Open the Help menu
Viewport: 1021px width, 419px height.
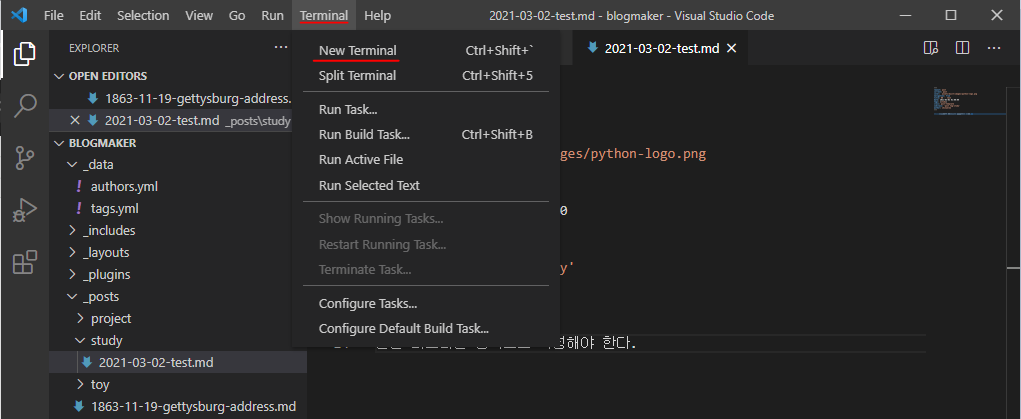[378, 15]
